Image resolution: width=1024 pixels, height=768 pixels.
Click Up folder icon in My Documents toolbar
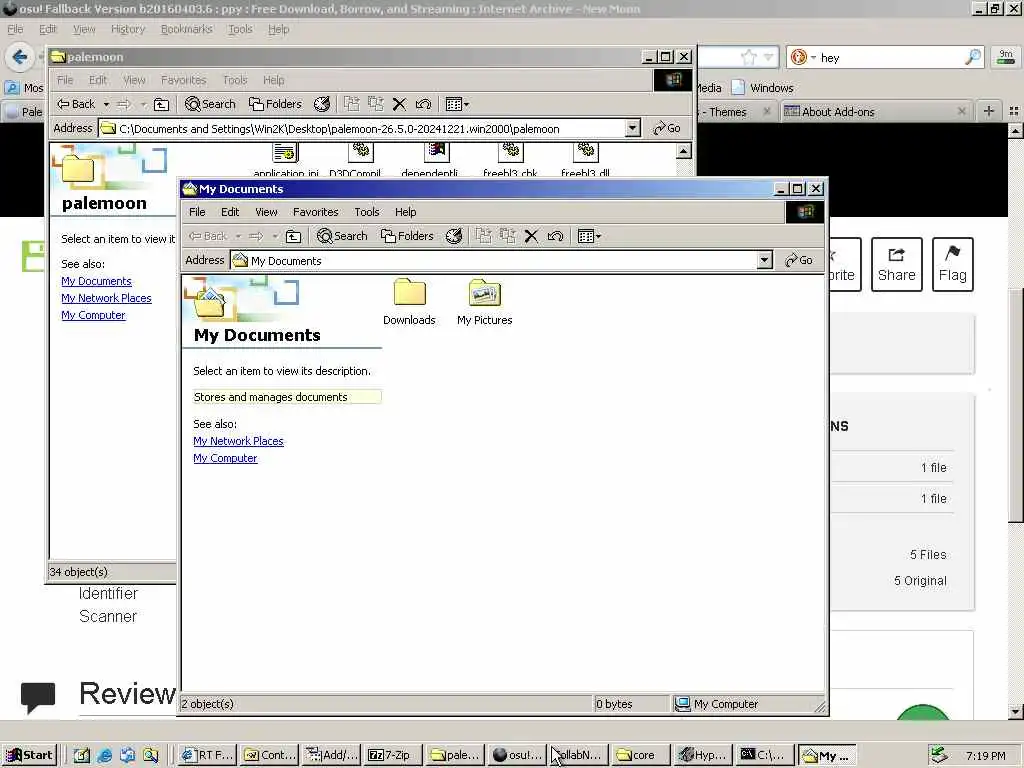[x=293, y=236]
